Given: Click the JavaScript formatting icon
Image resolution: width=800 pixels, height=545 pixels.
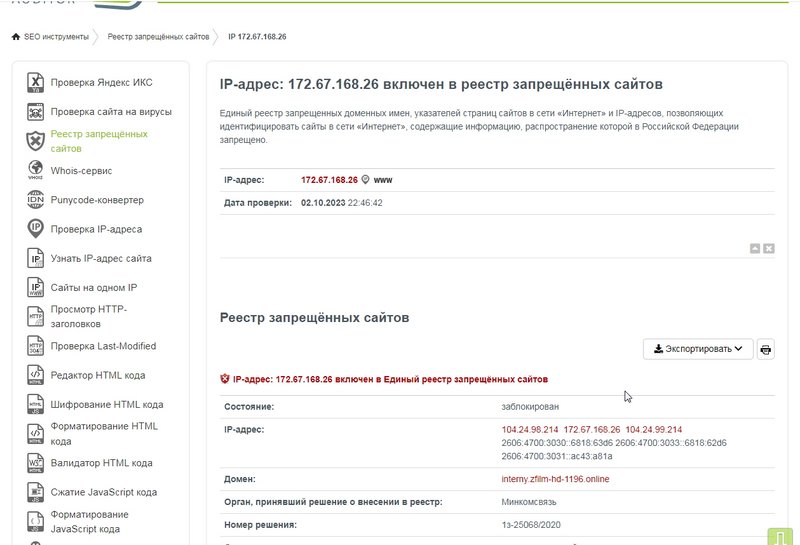Looking at the screenshot, I should tap(35, 522).
